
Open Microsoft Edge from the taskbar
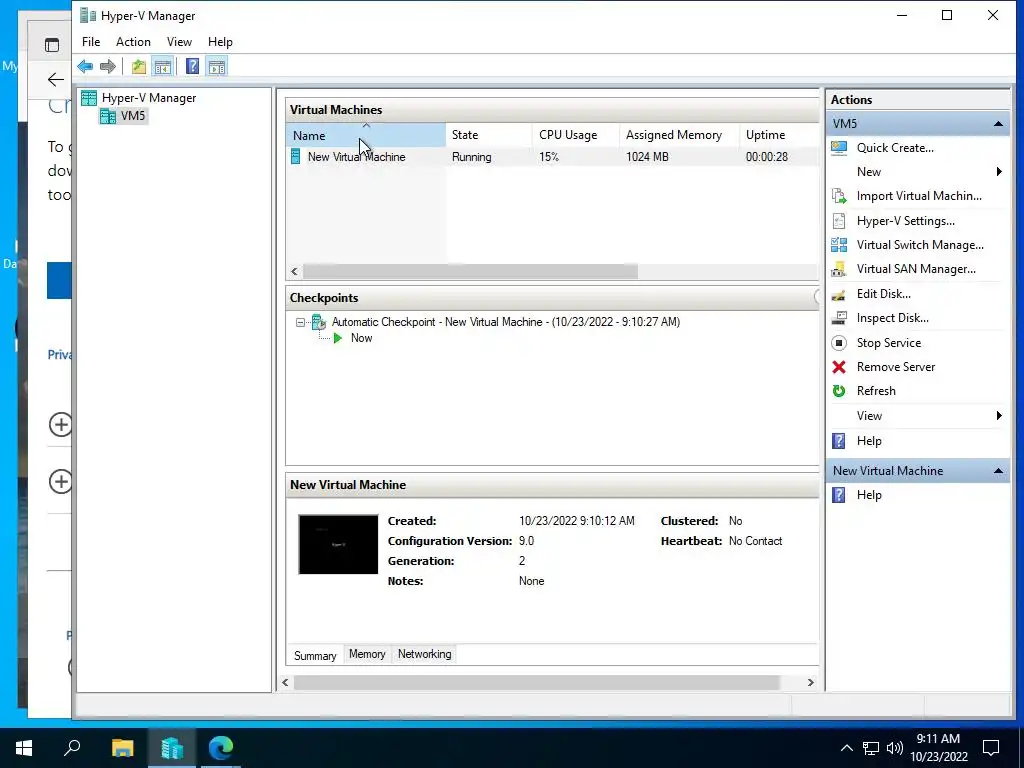(221, 748)
